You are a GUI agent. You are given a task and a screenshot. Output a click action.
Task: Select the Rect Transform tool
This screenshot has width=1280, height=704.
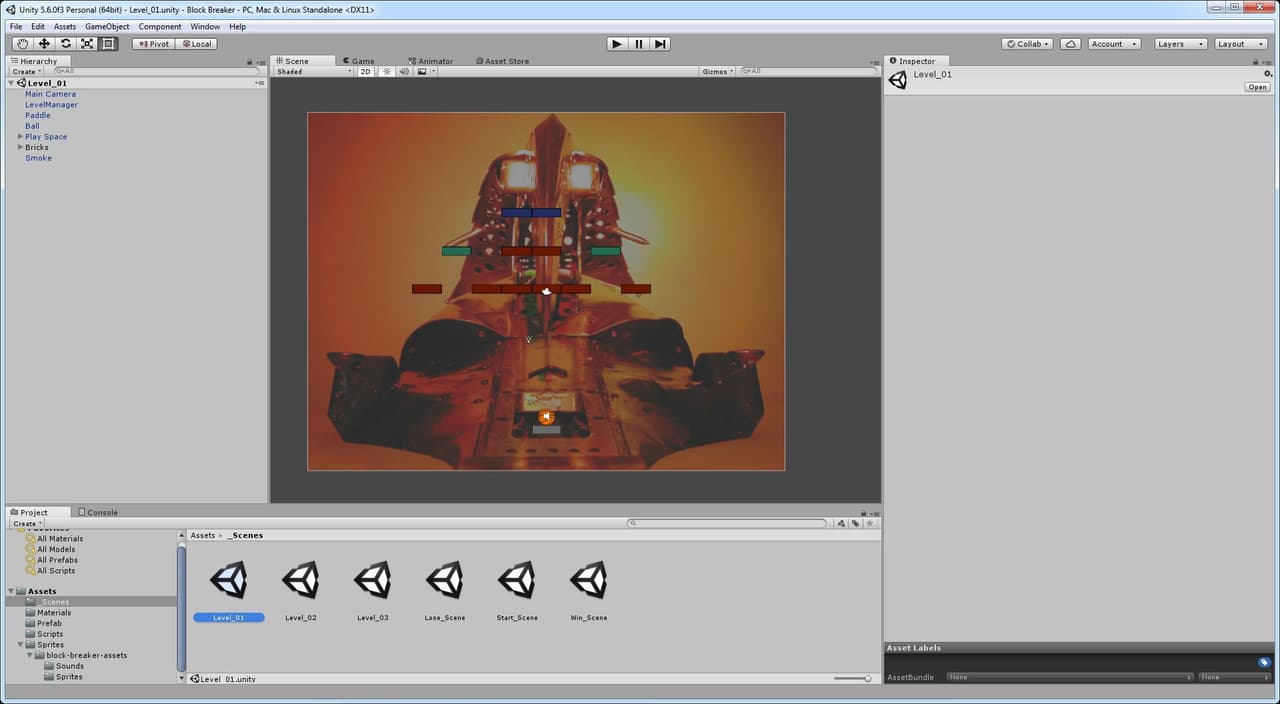tap(109, 44)
